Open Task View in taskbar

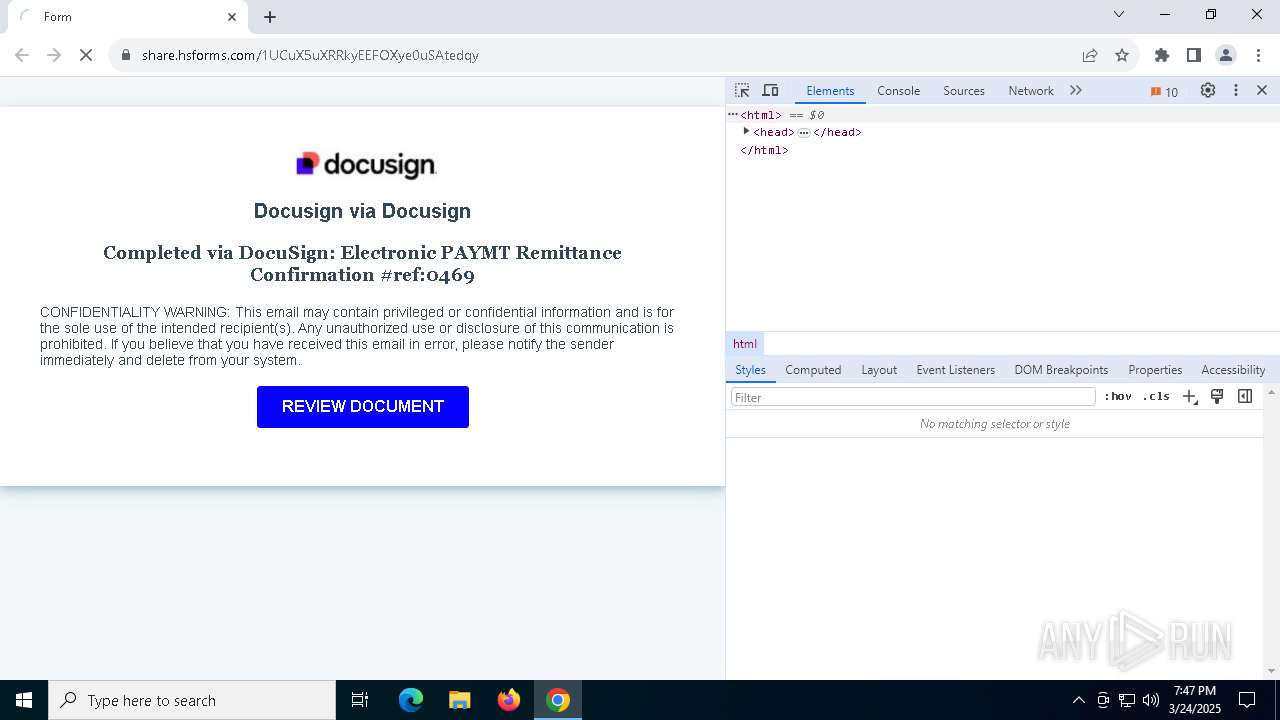[x=360, y=700]
